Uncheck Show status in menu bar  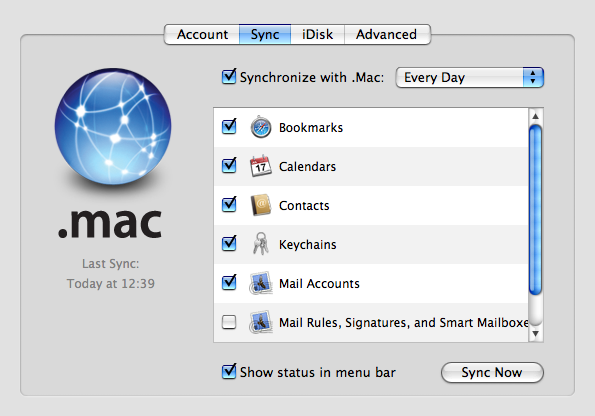point(229,372)
